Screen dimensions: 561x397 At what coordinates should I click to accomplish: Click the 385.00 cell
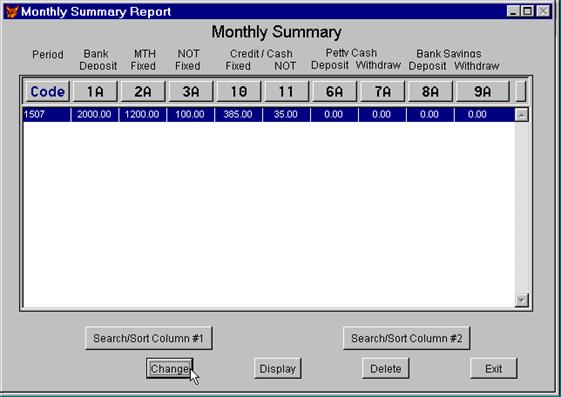(x=238, y=114)
